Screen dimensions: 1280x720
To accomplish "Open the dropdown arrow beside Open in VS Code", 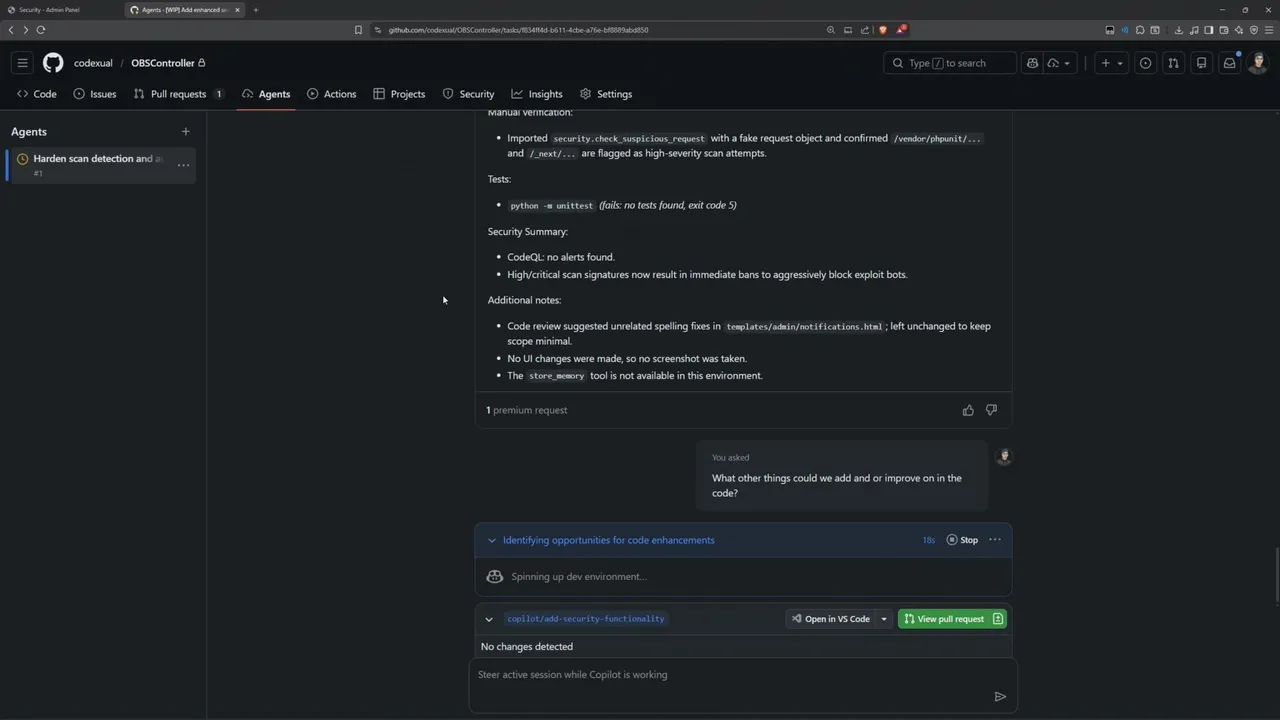I will [x=884, y=619].
